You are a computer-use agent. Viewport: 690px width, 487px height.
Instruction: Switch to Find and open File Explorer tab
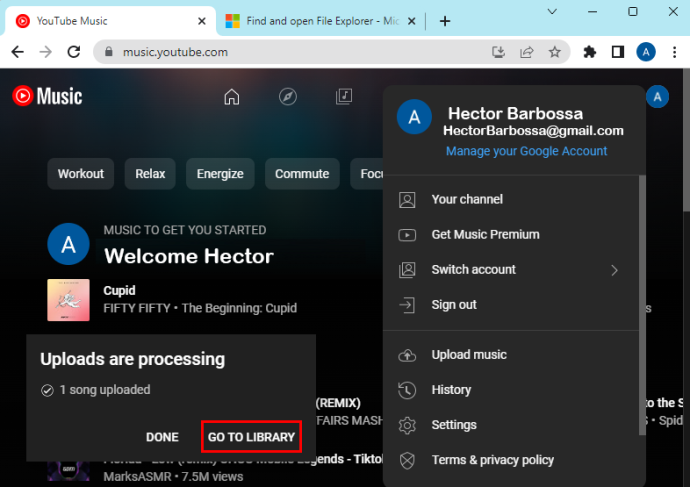coord(322,21)
